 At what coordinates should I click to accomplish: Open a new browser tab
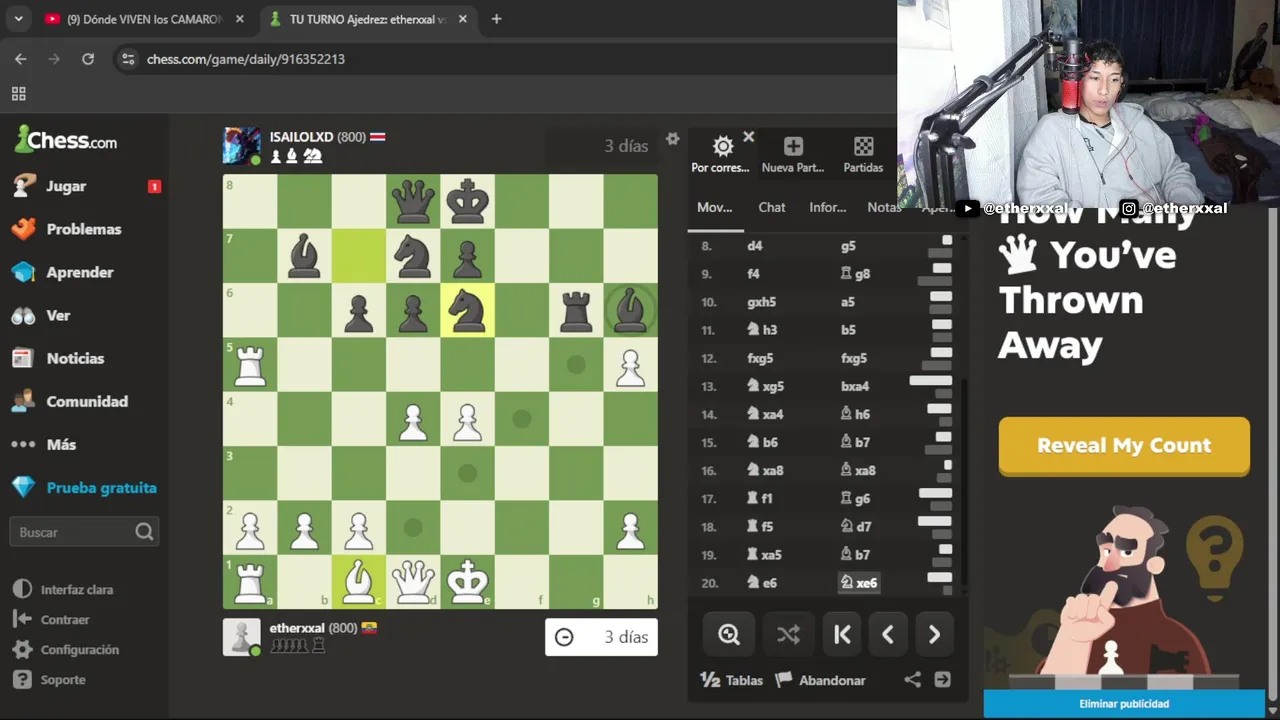496,19
